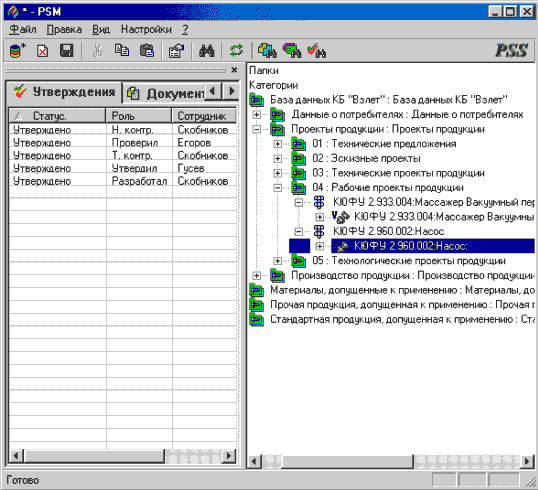Collapse 04 Рабочие проекты продукции node

(x=278, y=188)
